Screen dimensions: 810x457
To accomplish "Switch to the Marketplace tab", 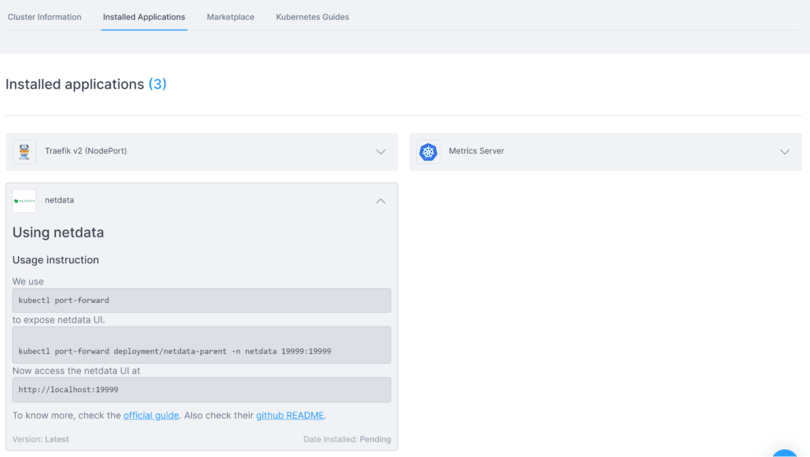I will click(230, 17).
